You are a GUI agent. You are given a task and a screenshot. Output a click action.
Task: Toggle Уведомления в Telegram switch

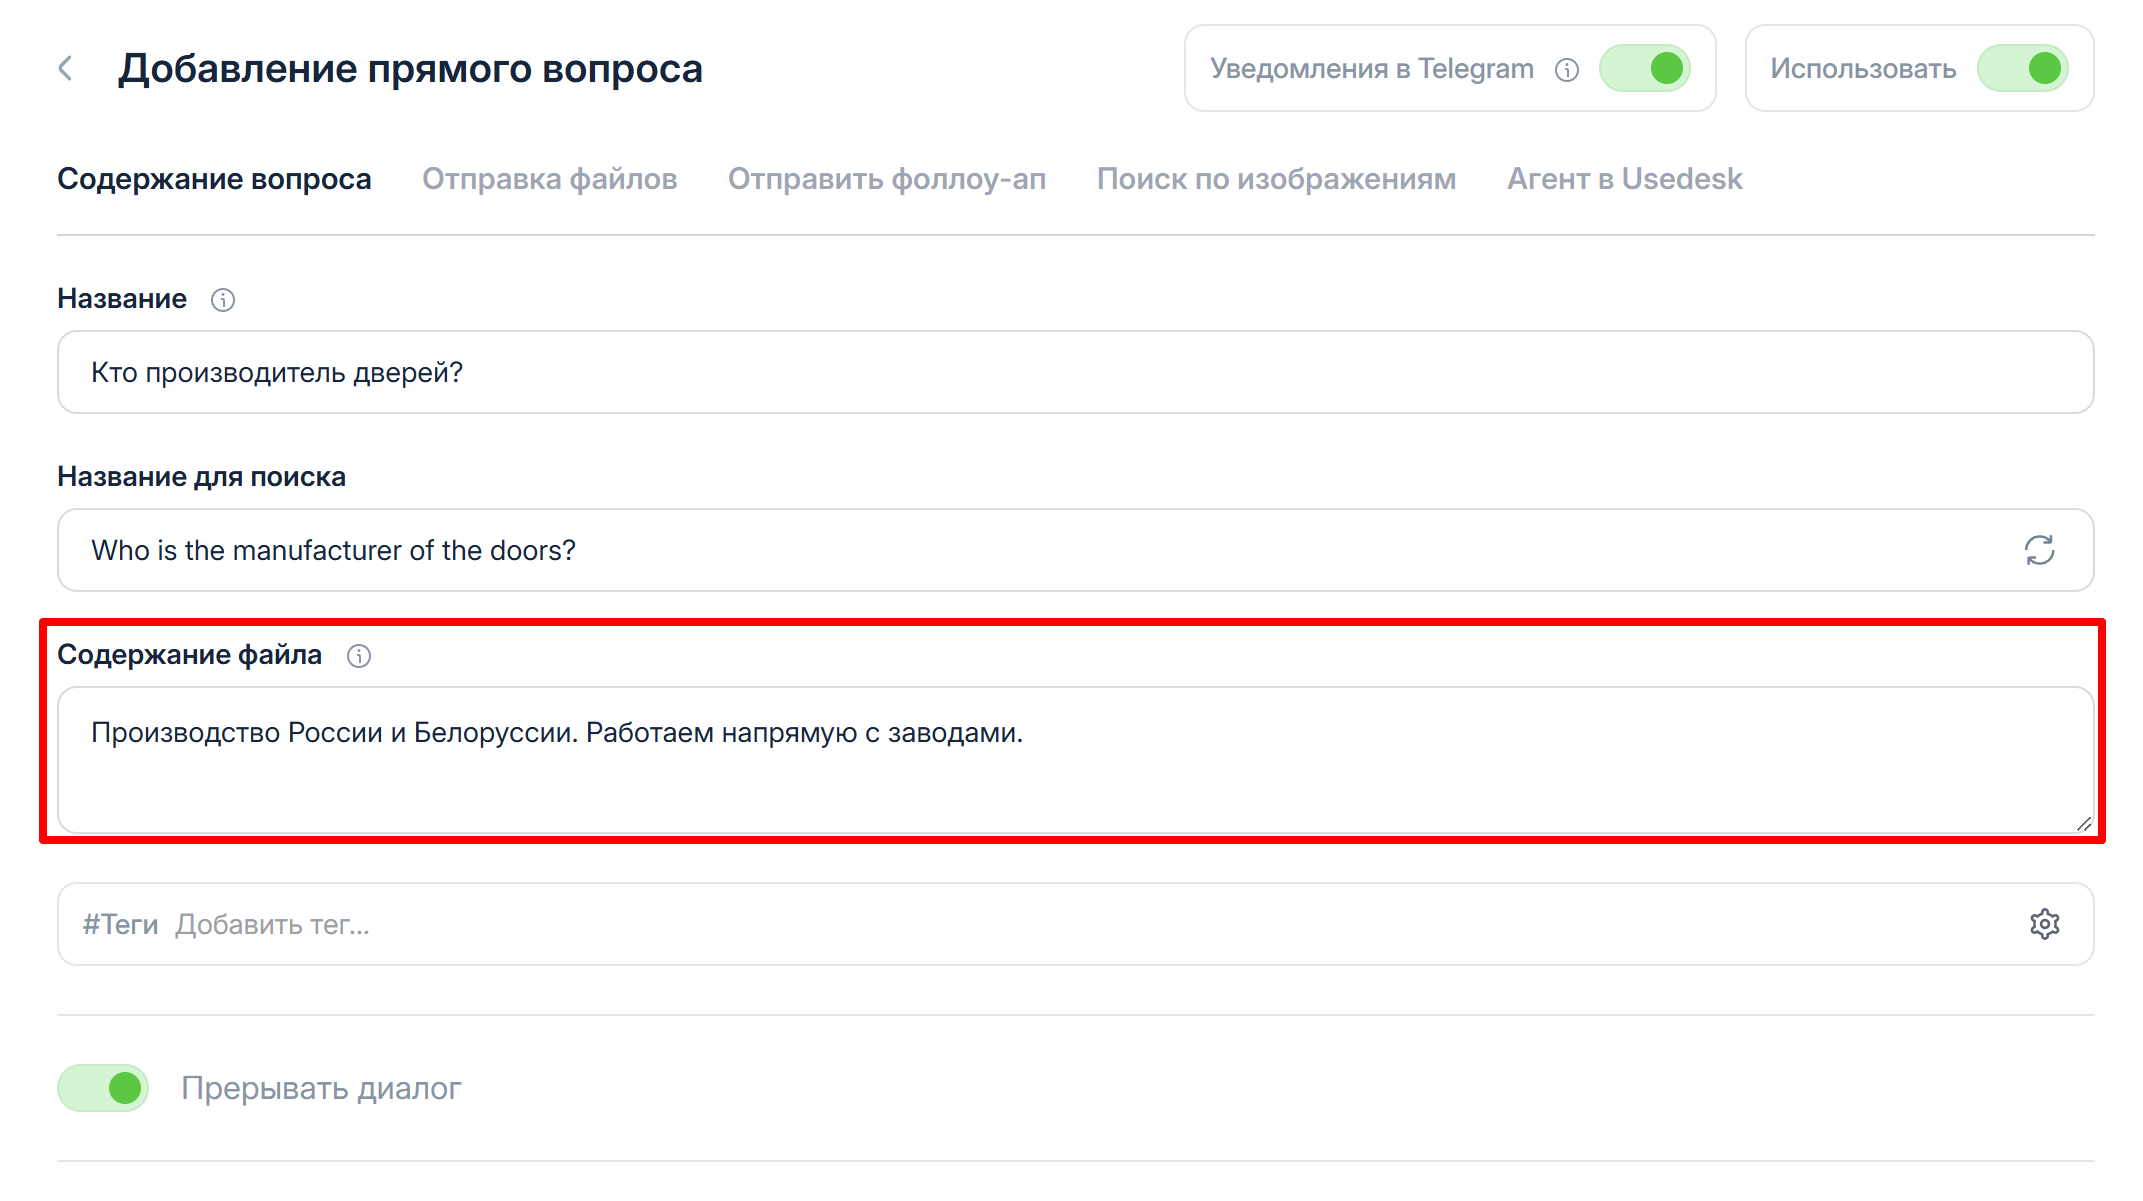tap(1645, 69)
